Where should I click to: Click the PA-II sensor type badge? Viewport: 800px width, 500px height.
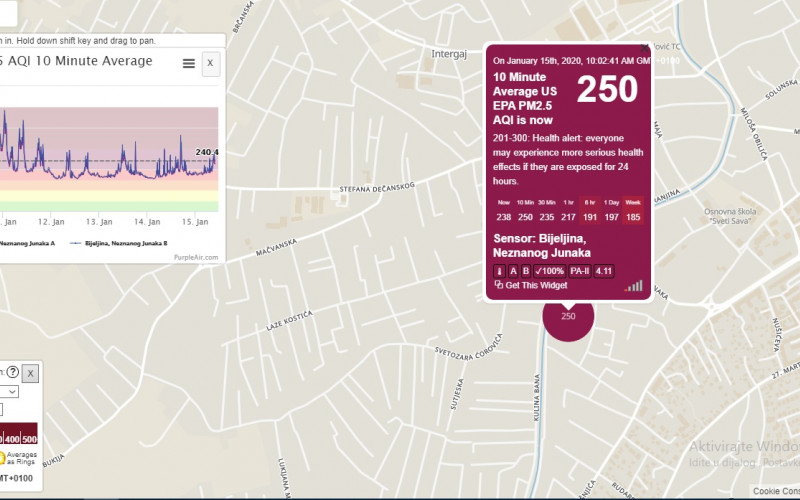(580, 271)
